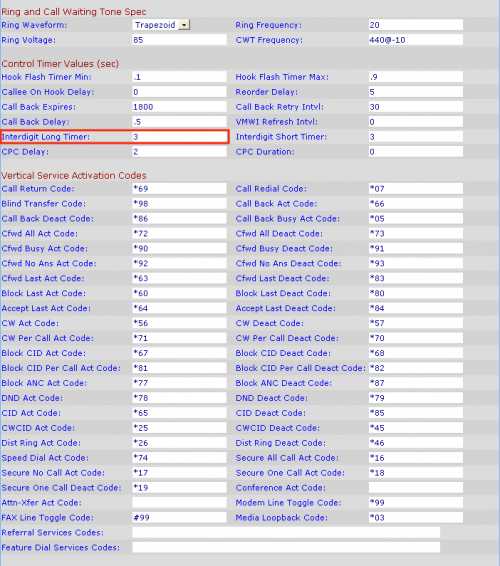Focus the Blind Transfer Code field

[x=179, y=204]
